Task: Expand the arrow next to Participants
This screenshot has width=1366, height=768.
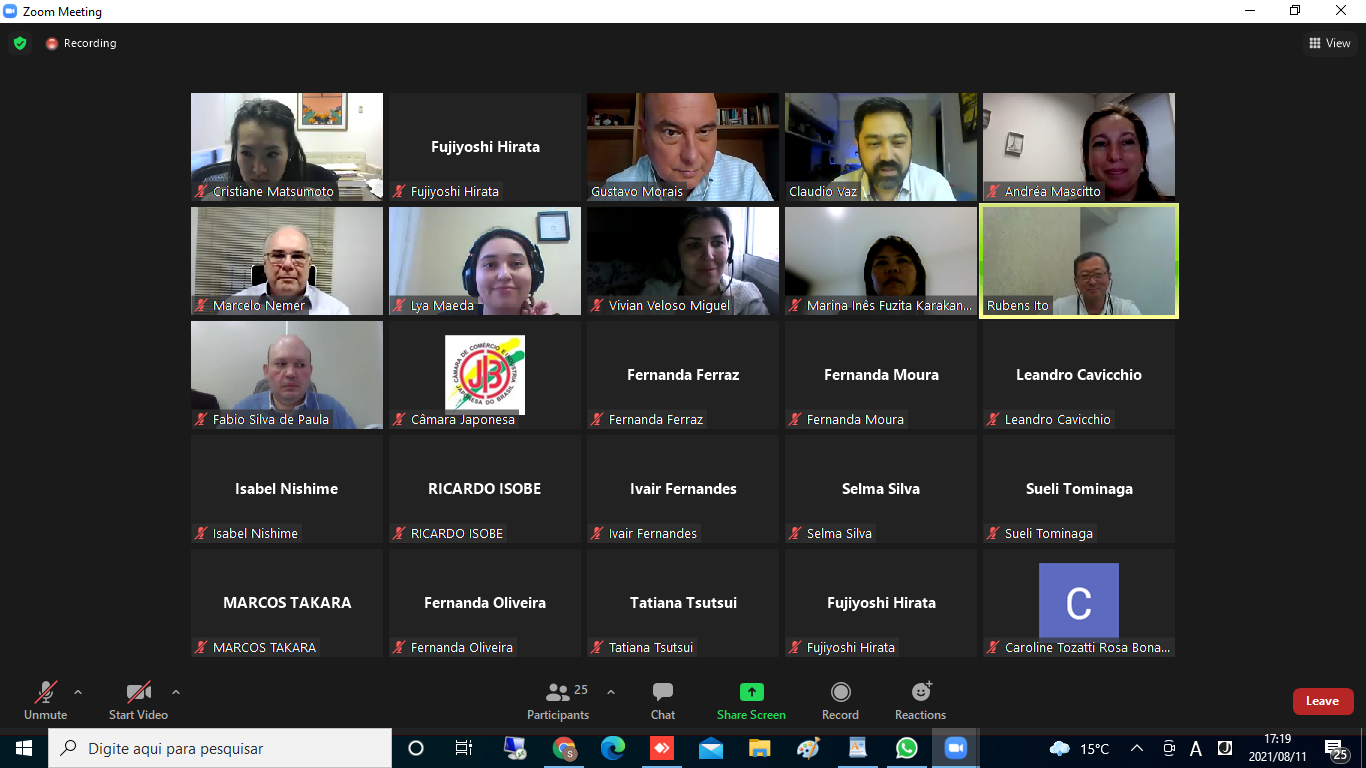Action: (x=611, y=691)
